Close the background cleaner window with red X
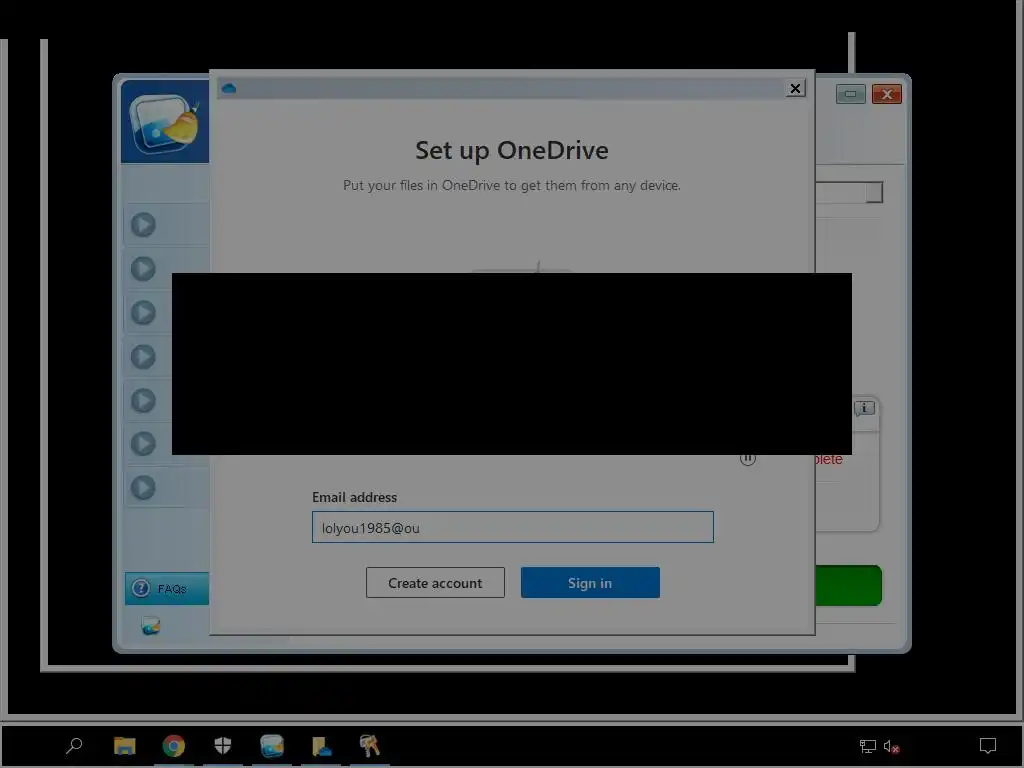 pos(886,94)
